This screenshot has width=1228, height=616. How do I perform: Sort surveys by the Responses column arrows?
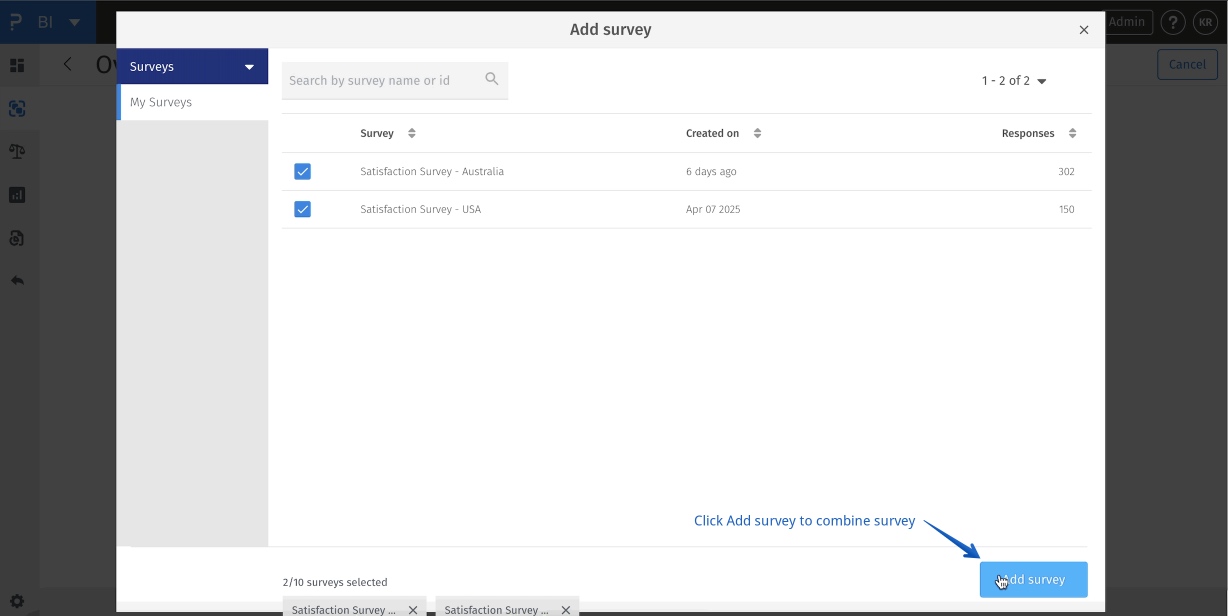pos(1072,132)
